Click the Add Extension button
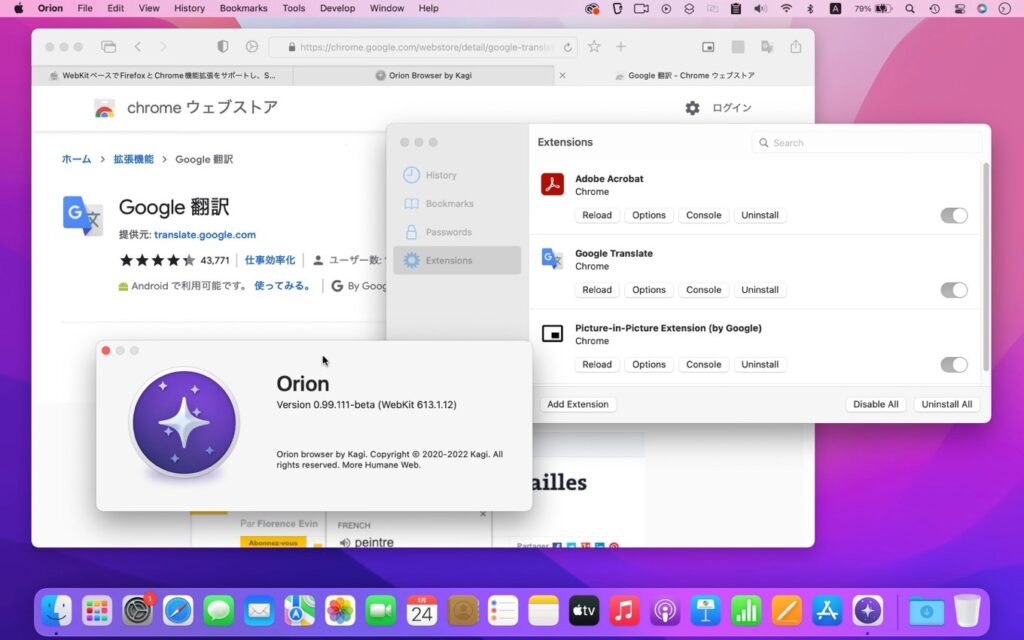 [578, 404]
